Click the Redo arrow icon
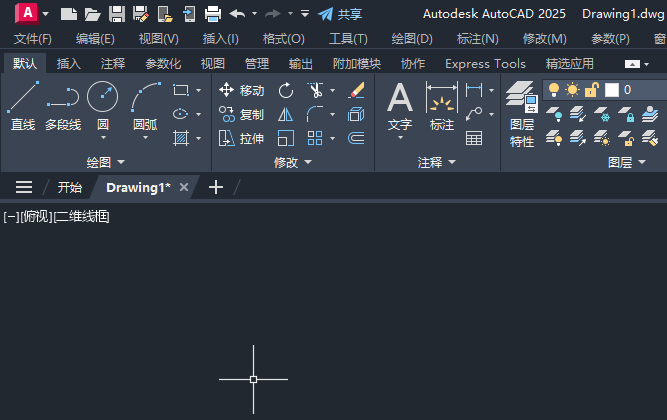Screen dimensions: 667x420 click(272, 14)
